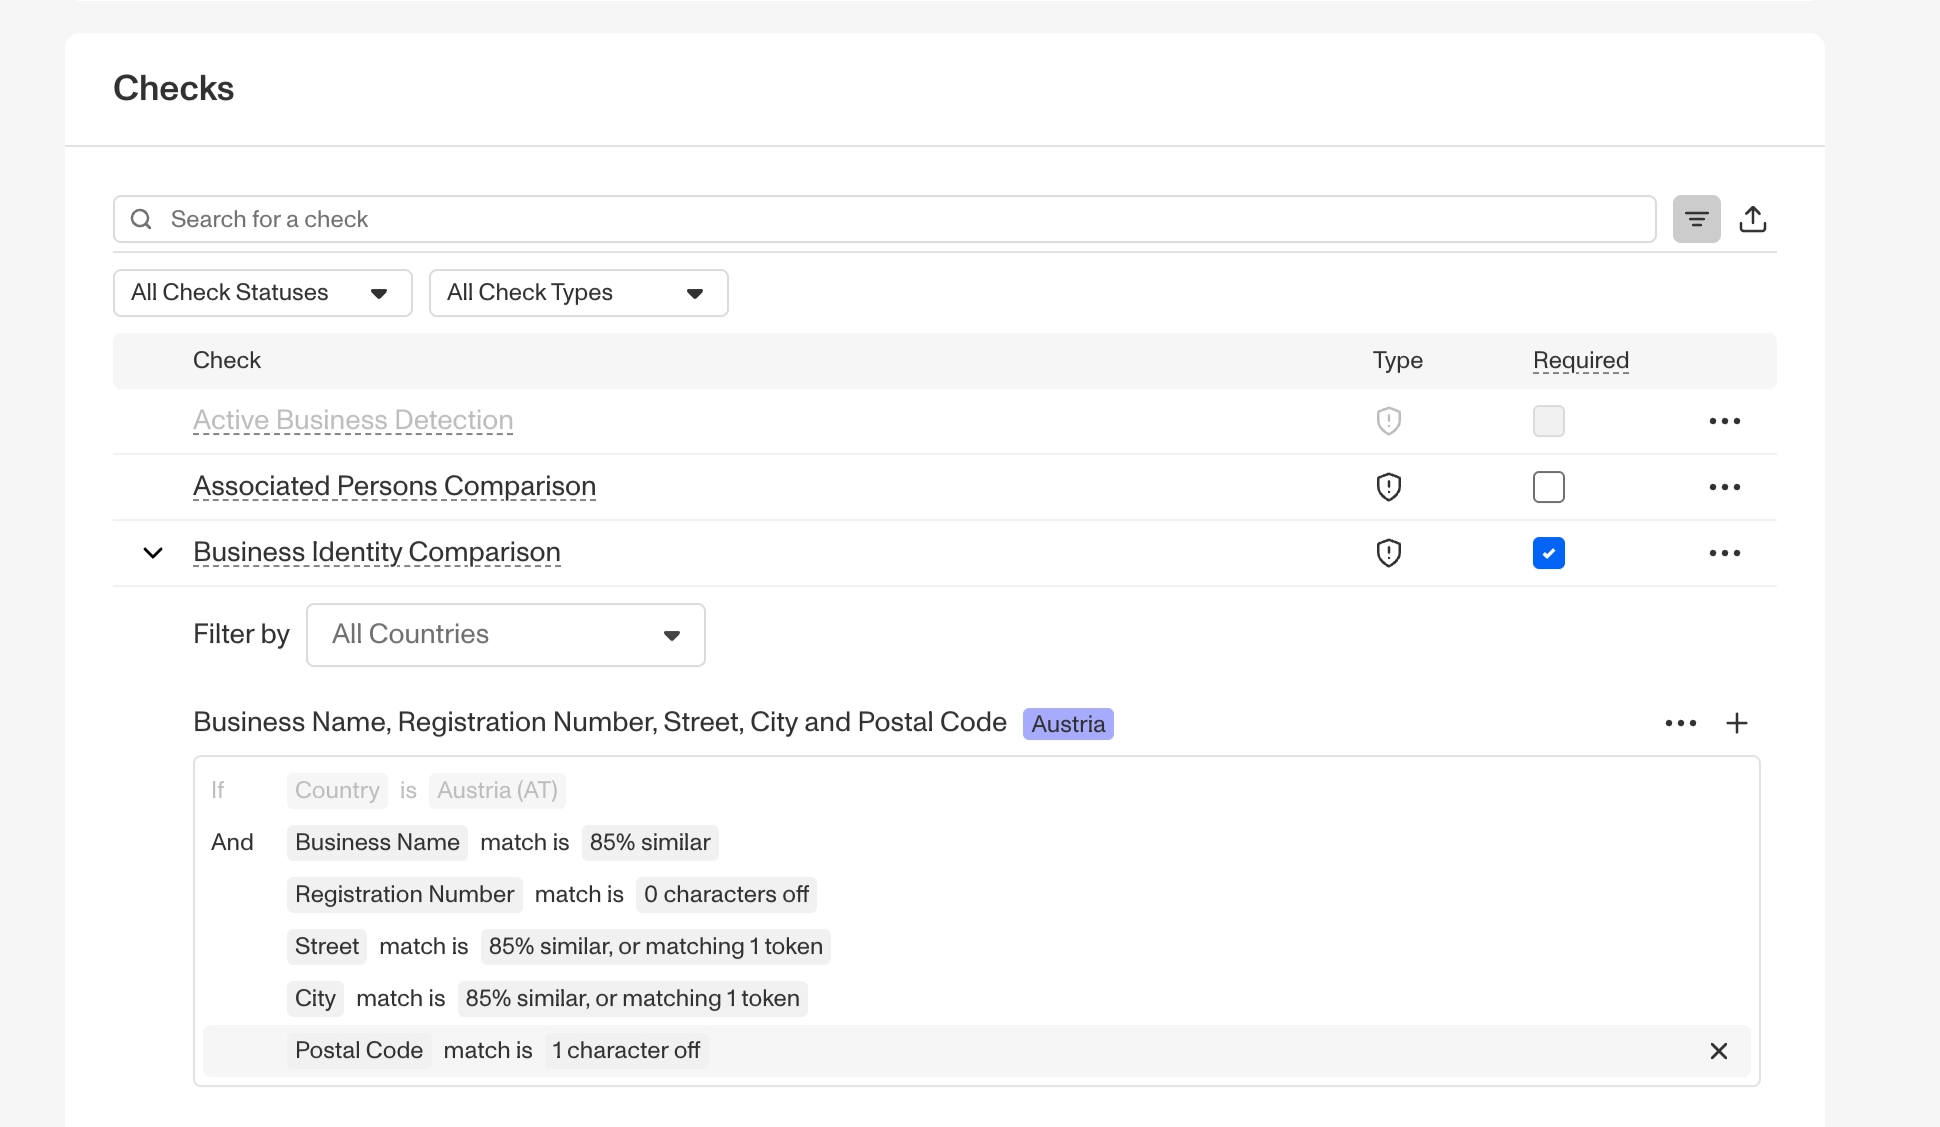Open the All Countries filter dropdown
The width and height of the screenshot is (1940, 1127).
505,635
